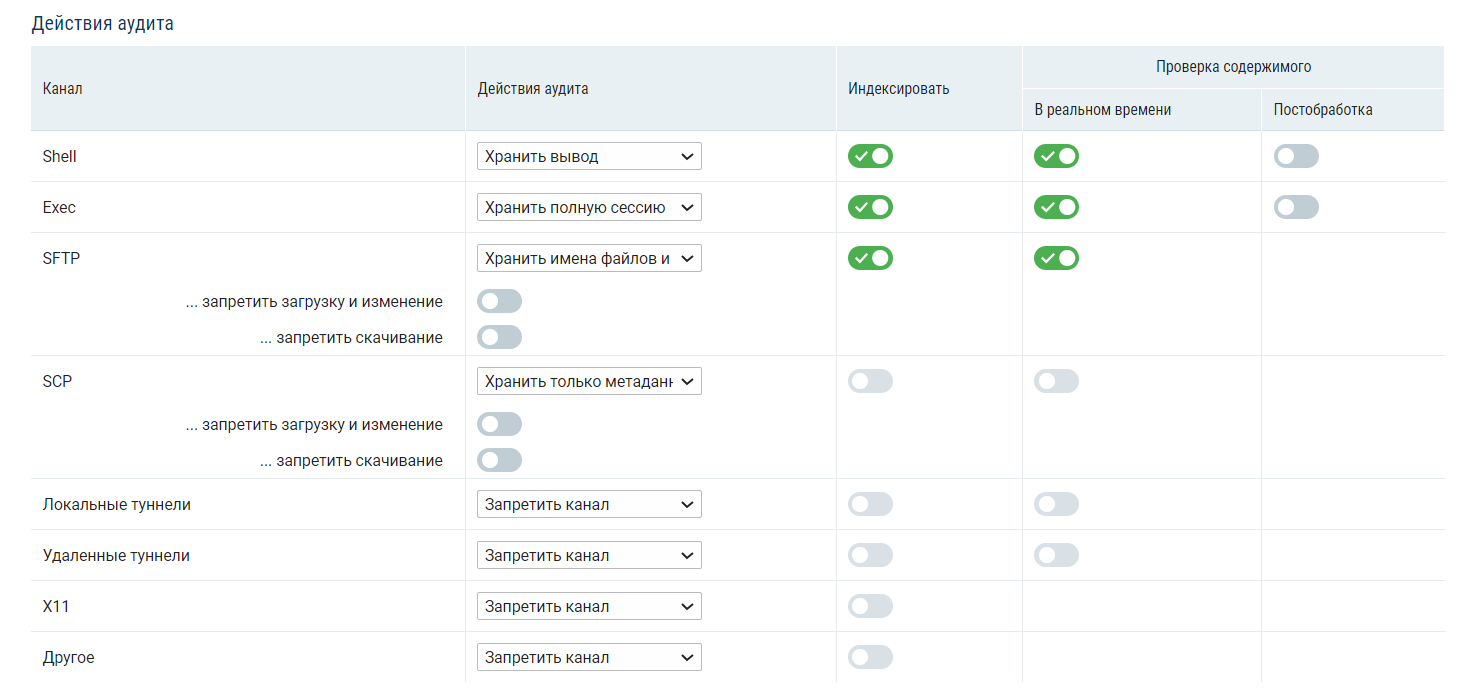
Task: Open Shell audit action dropdown
Action: 589,156
